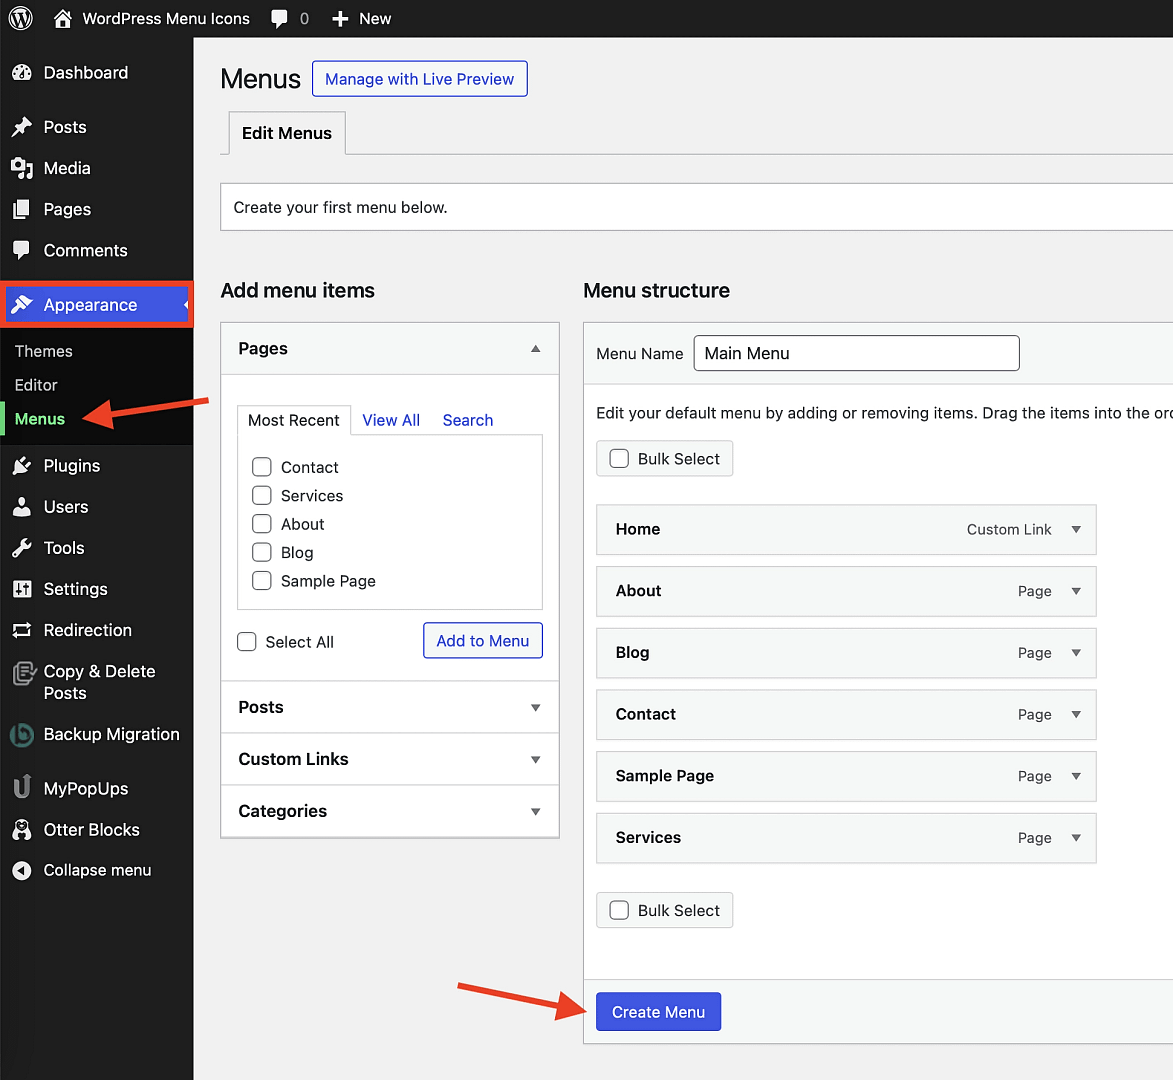Viewport: 1173px width, 1080px height.
Task: Click the Media library icon
Action: tap(22, 168)
